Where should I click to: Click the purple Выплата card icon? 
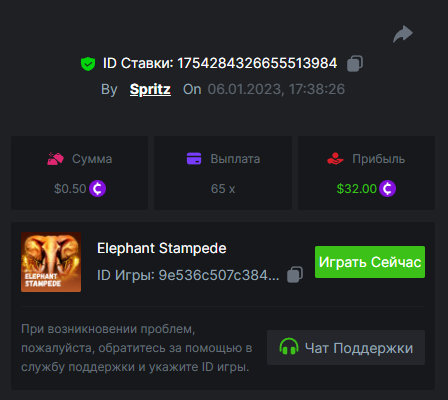point(194,158)
